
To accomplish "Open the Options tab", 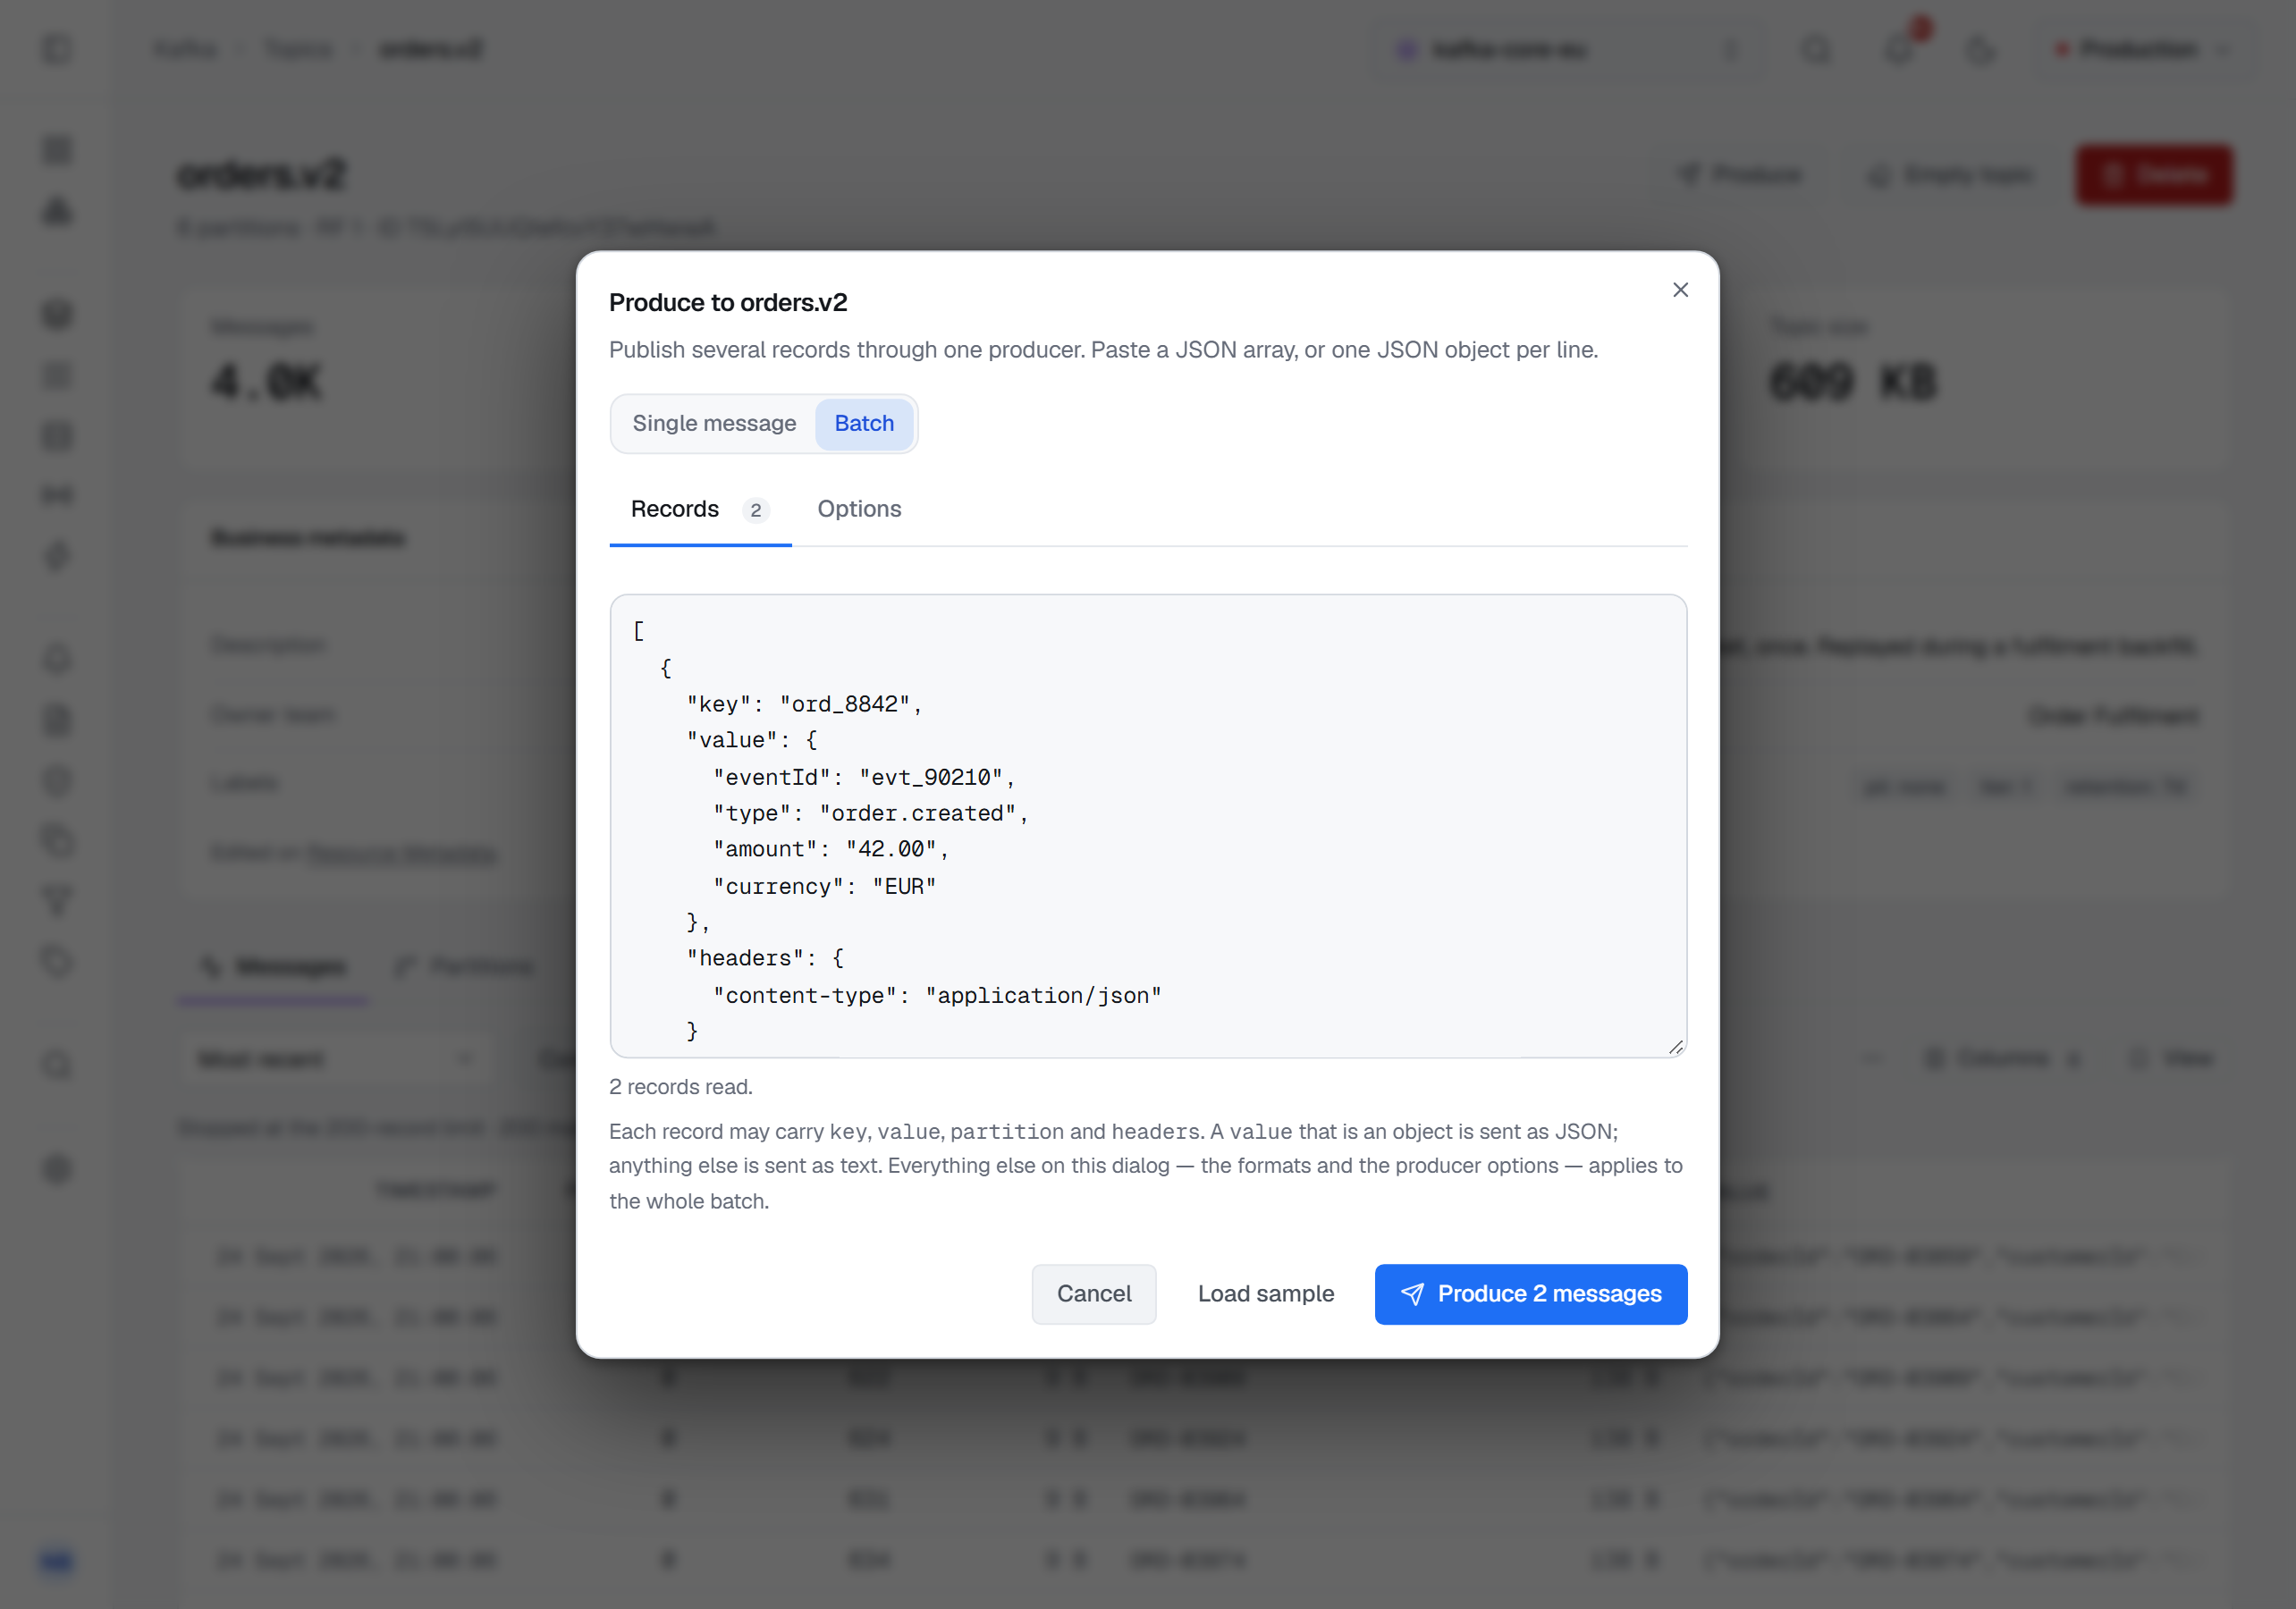I will pyautogui.click(x=859, y=509).
